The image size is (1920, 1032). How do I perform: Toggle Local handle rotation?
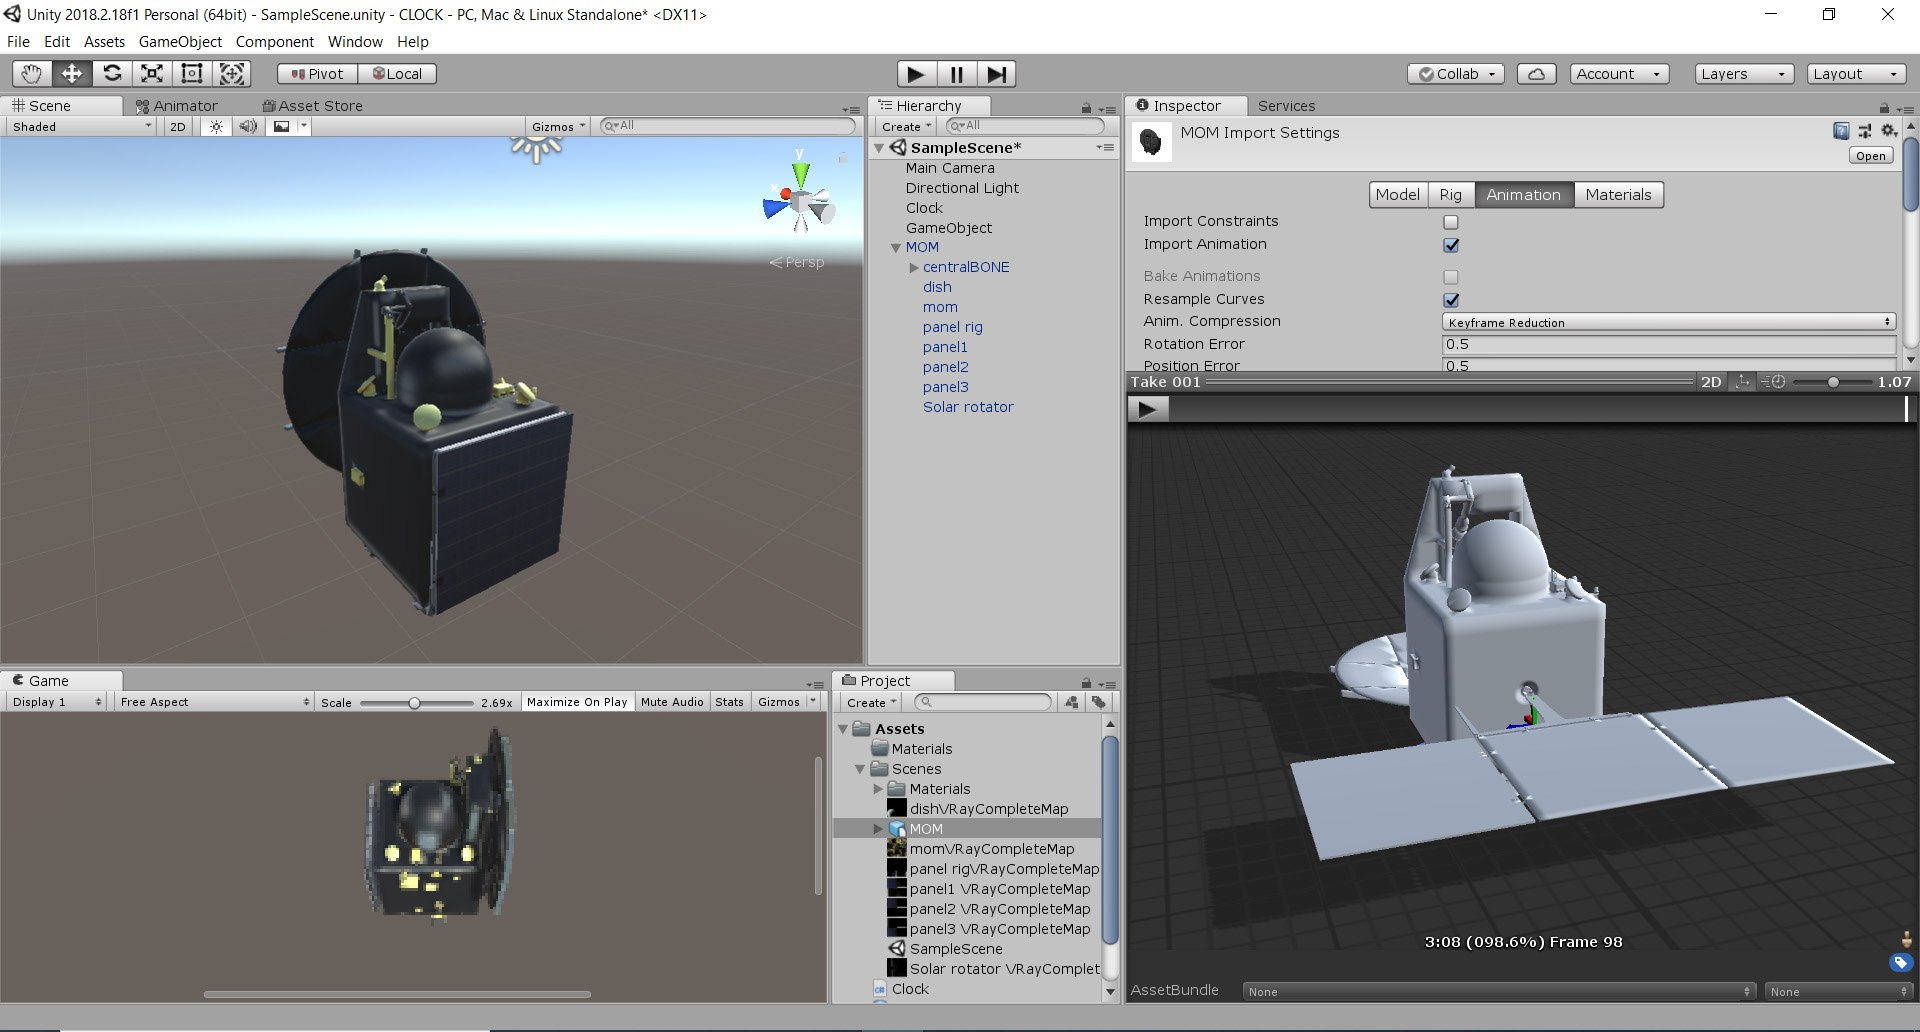click(397, 74)
